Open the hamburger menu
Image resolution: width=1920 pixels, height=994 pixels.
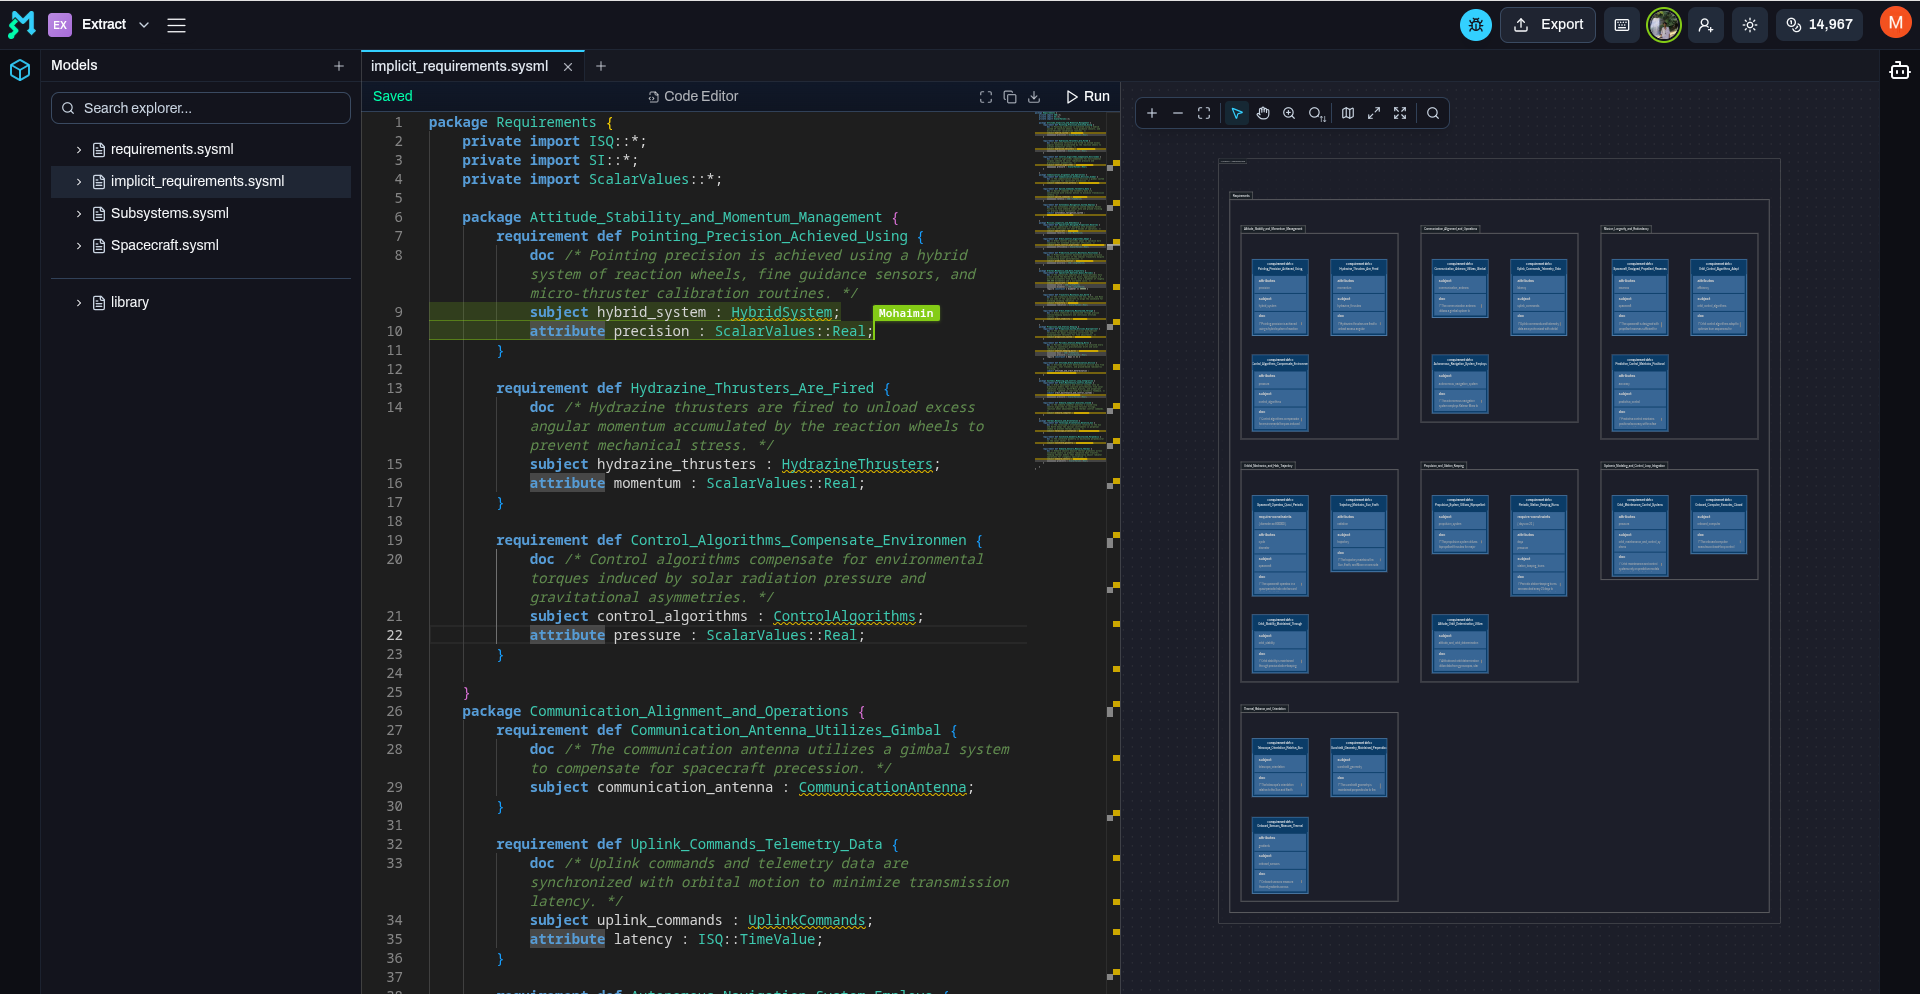pyautogui.click(x=177, y=25)
